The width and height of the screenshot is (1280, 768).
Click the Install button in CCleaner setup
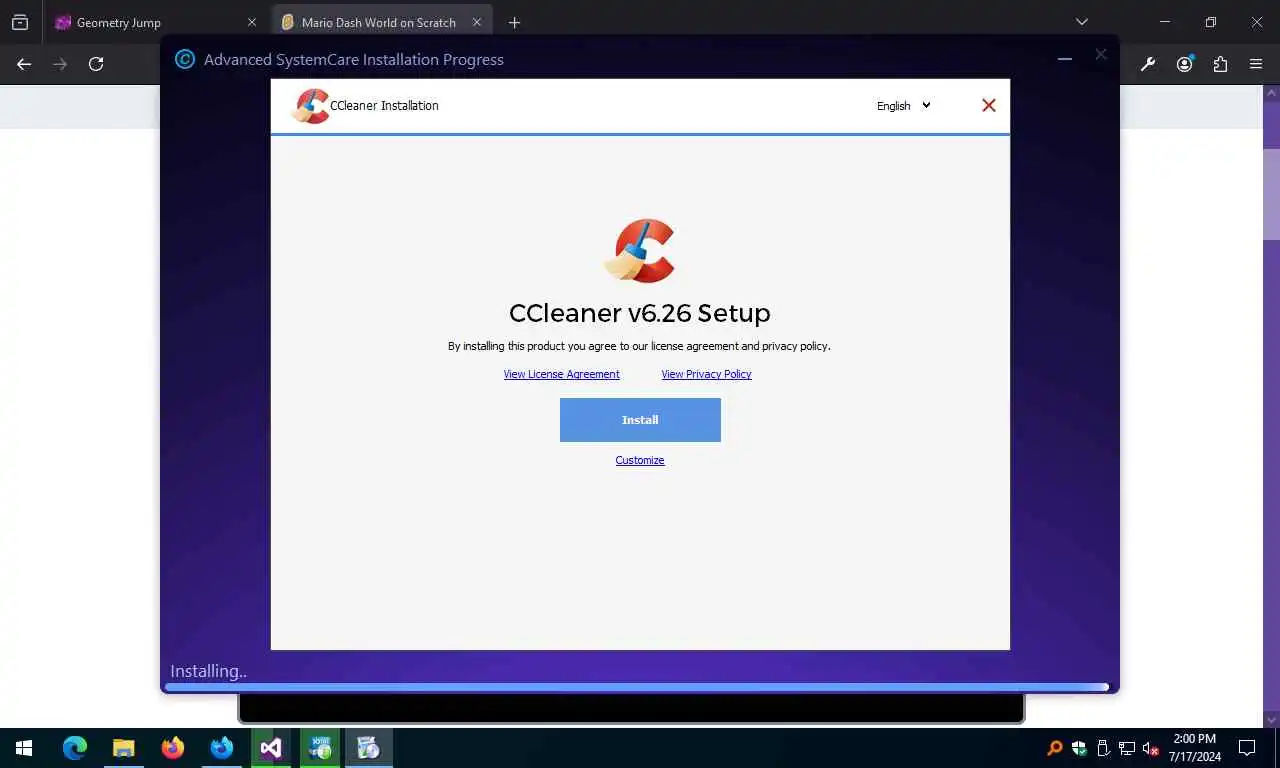click(x=640, y=420)
